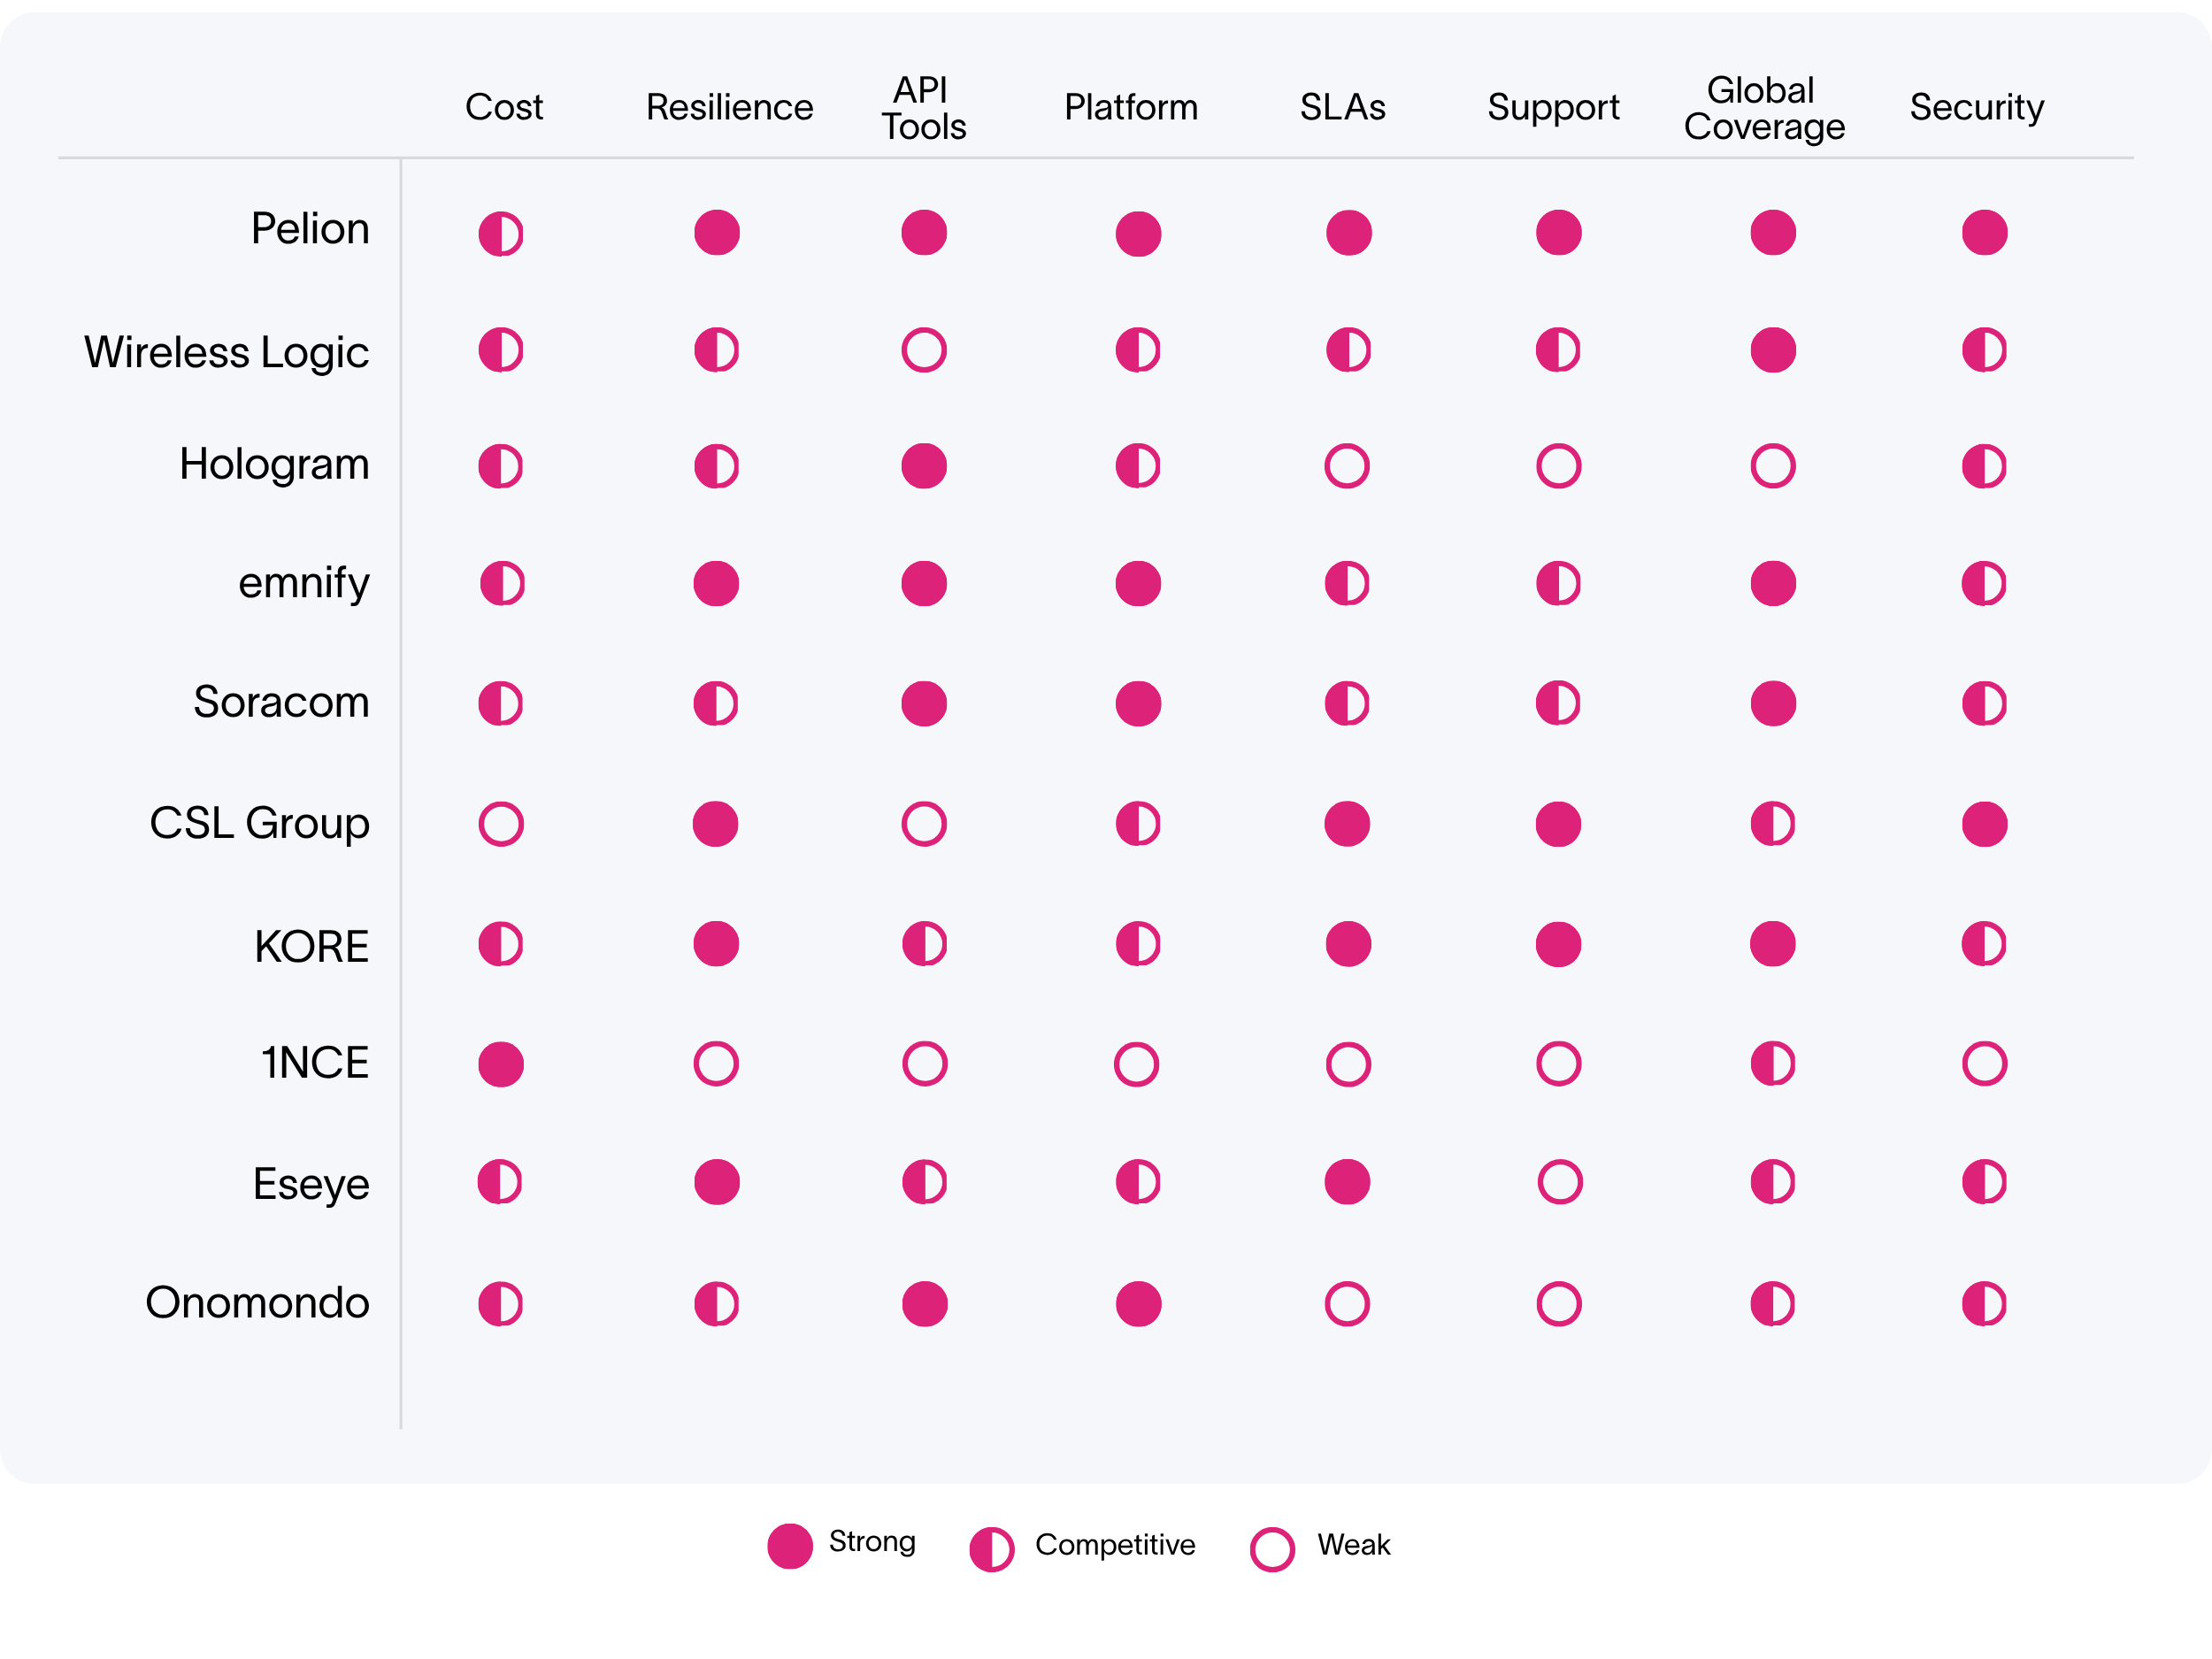Click the Security column header
This screenshot has width=2212, height=1659.
[1976, 107]
